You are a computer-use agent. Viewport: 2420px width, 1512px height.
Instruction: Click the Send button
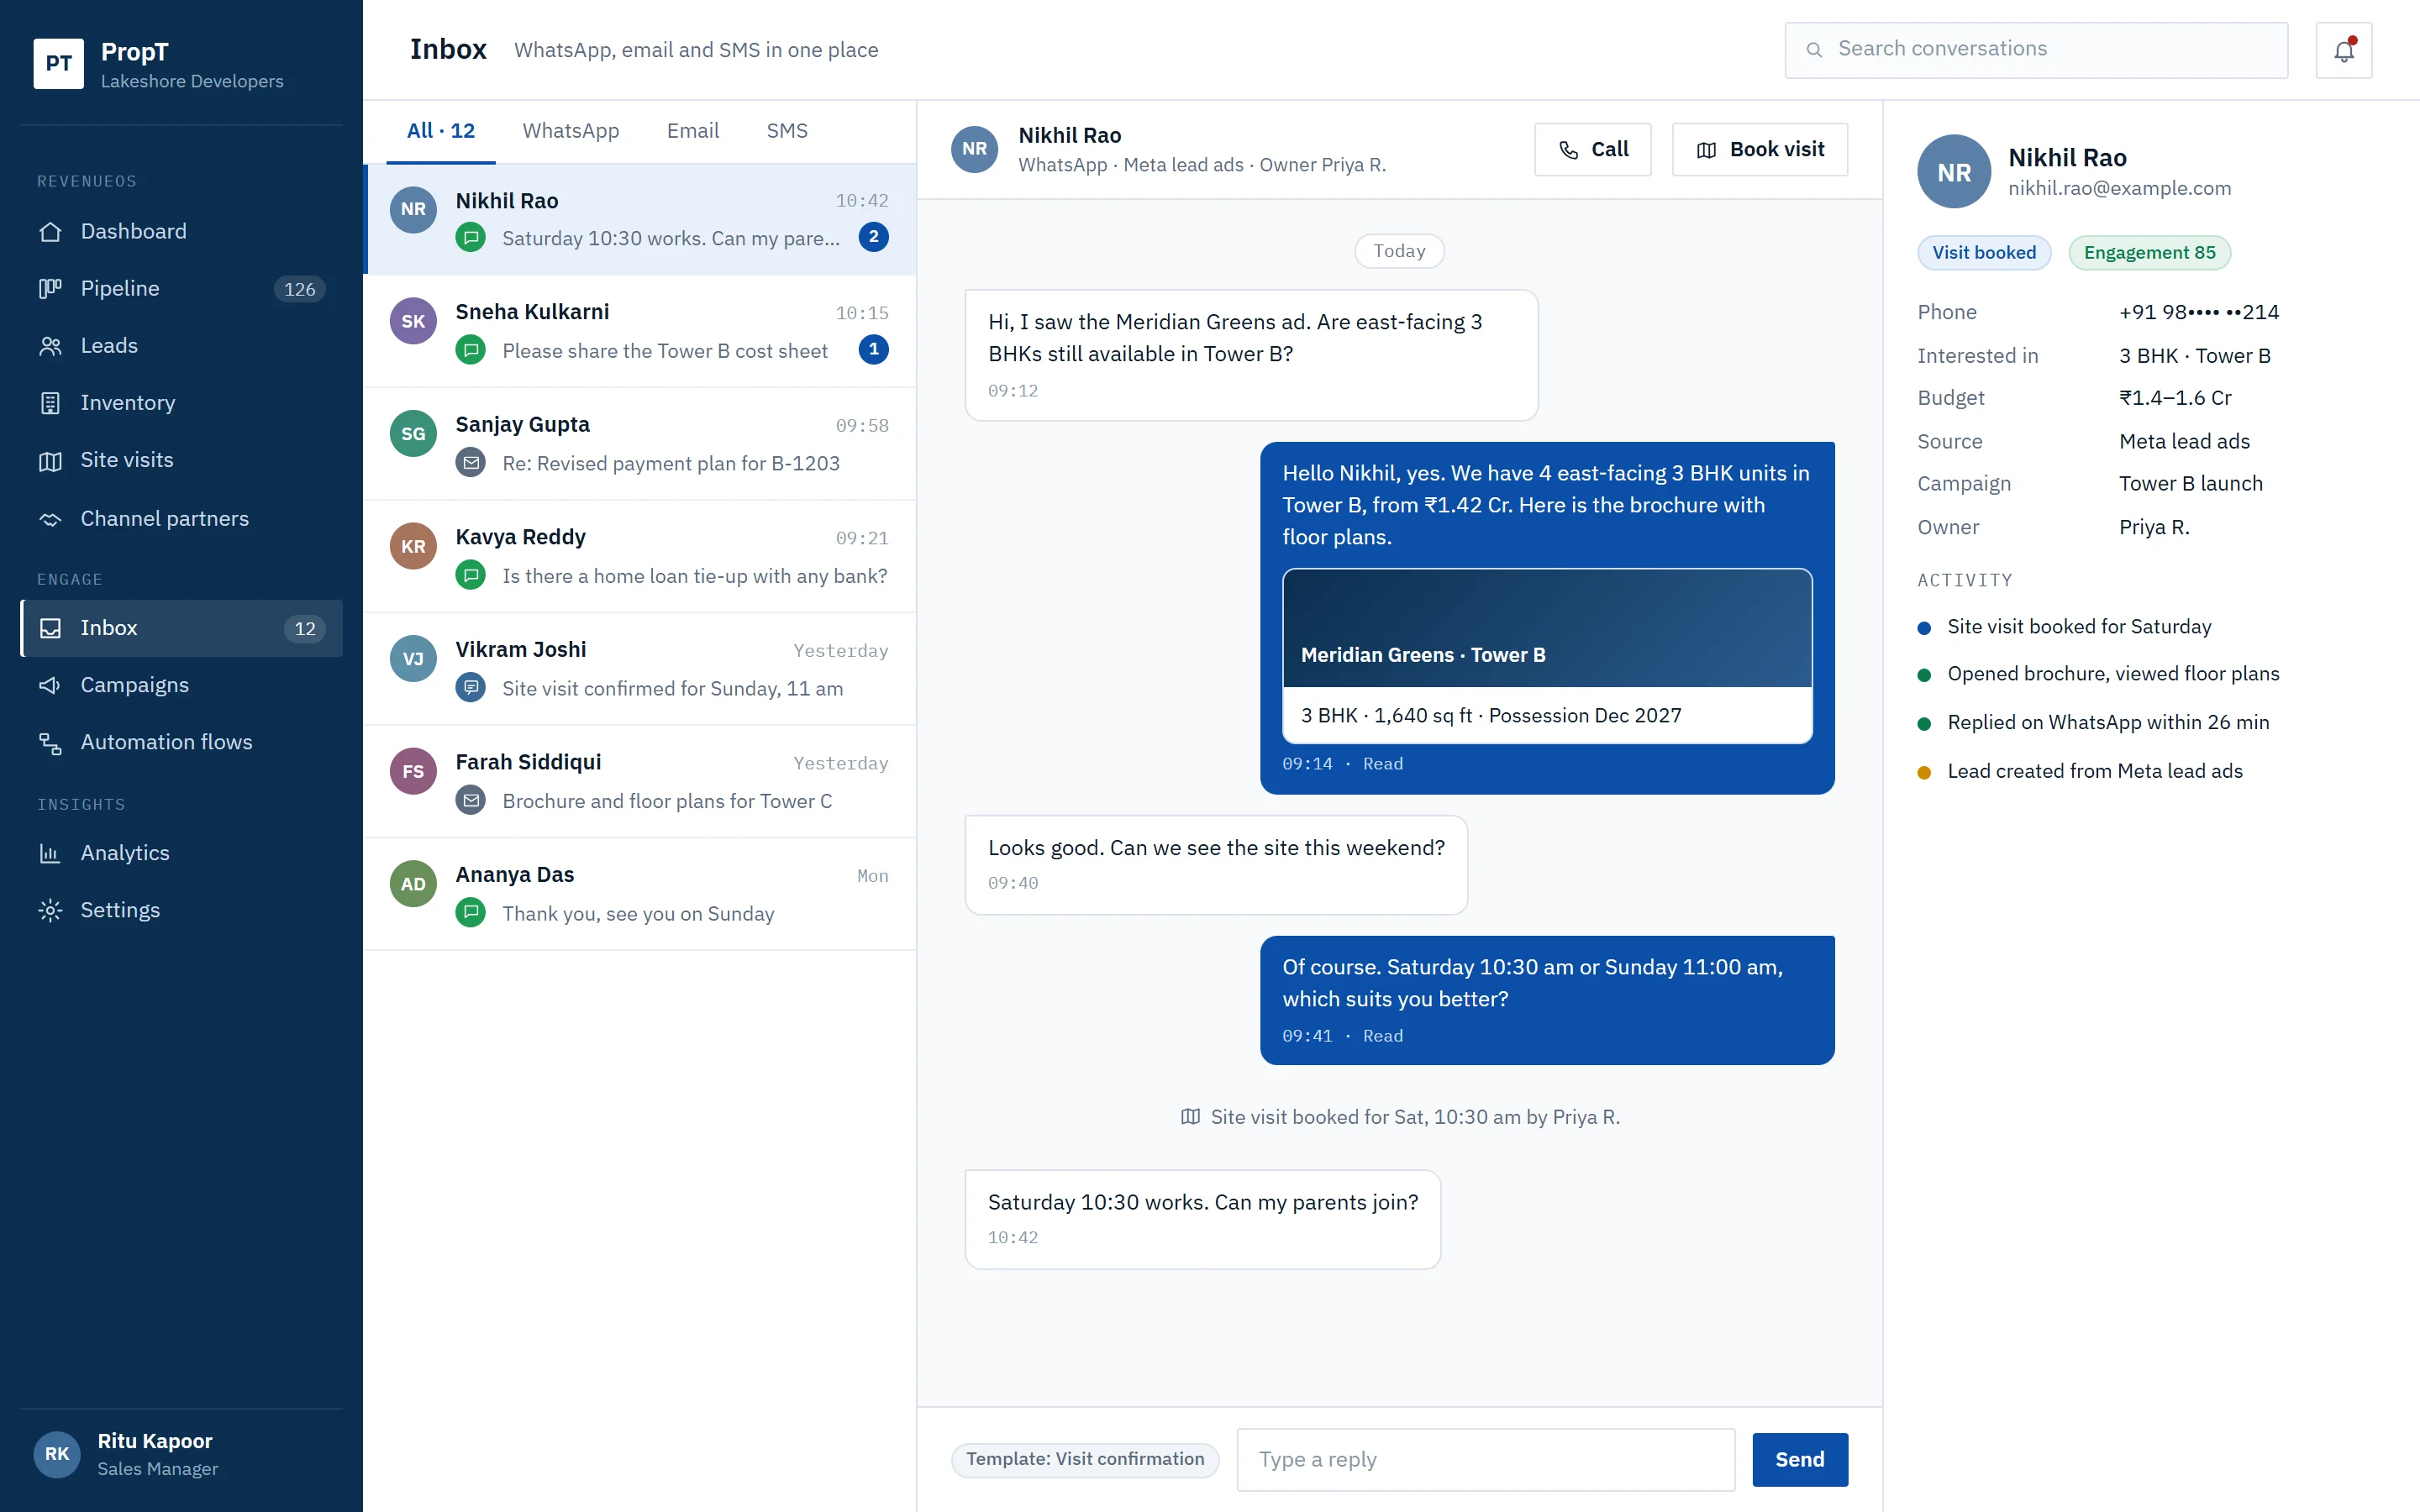pyautogui.click(x=1800, y=1460)
